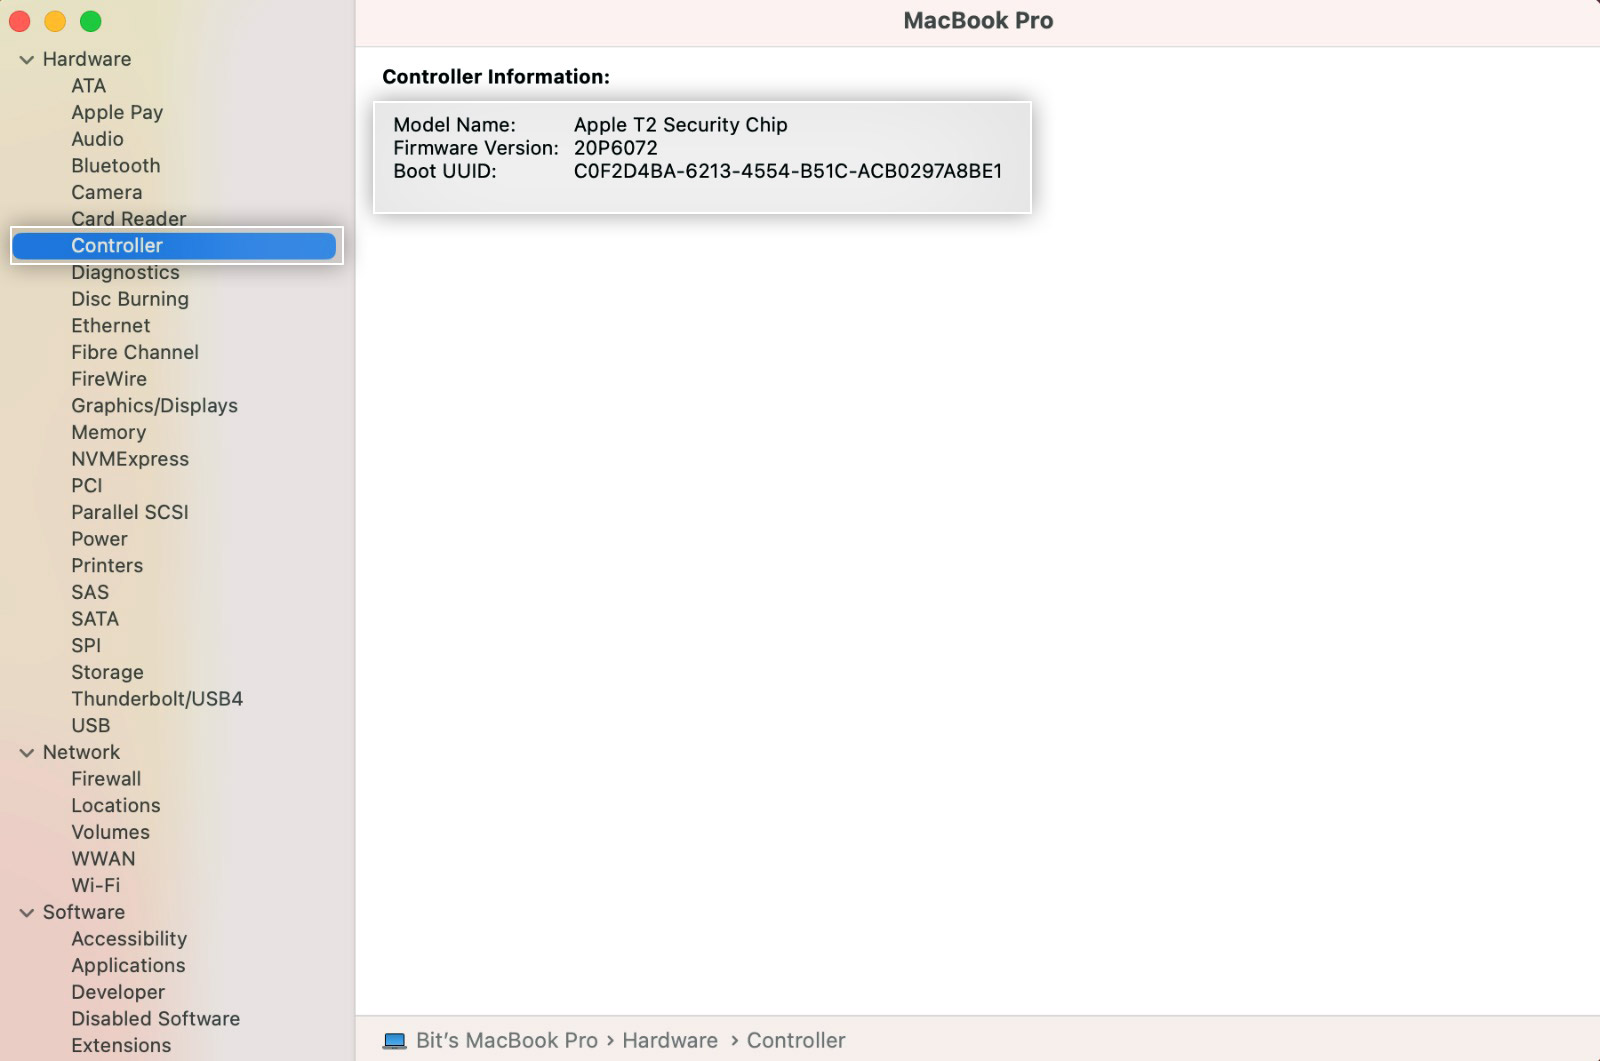Select Graphics/Displays in sidebar

click(x=154, y=406)
